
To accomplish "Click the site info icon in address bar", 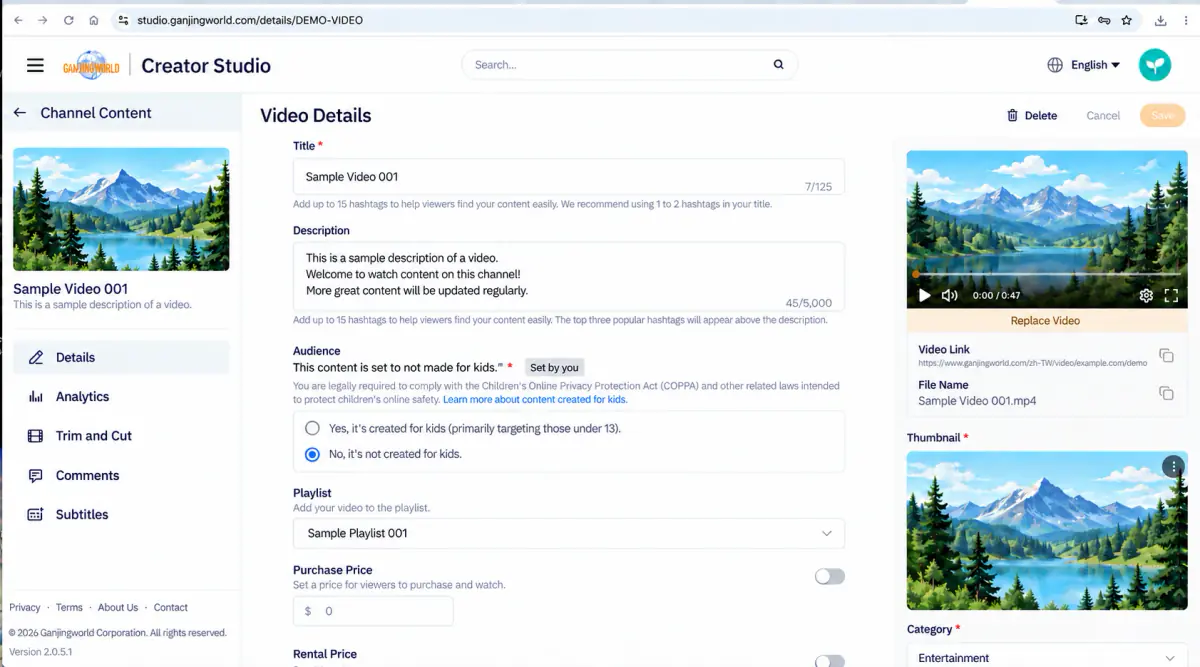I will (x=123, y=20).
